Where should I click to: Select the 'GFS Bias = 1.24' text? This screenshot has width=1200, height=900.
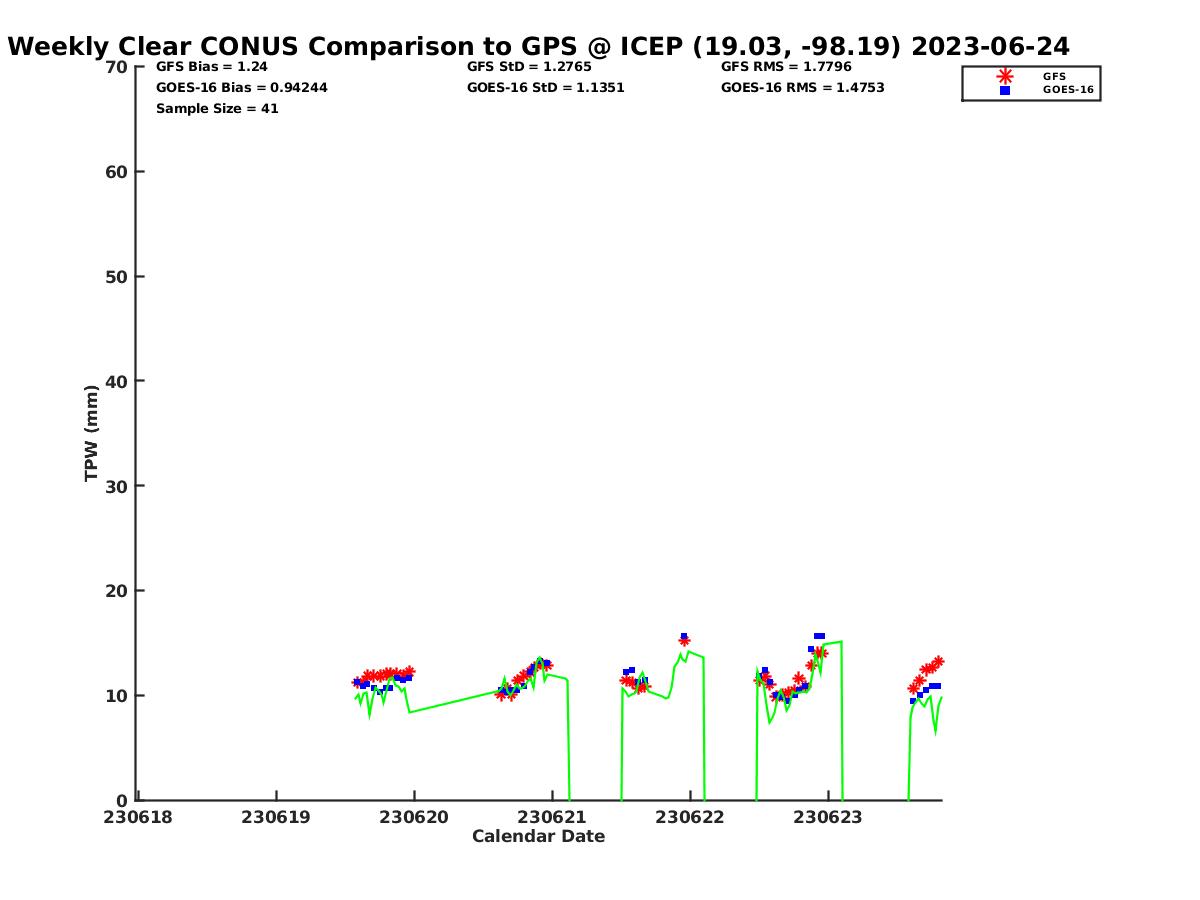(x=212, y=67)
